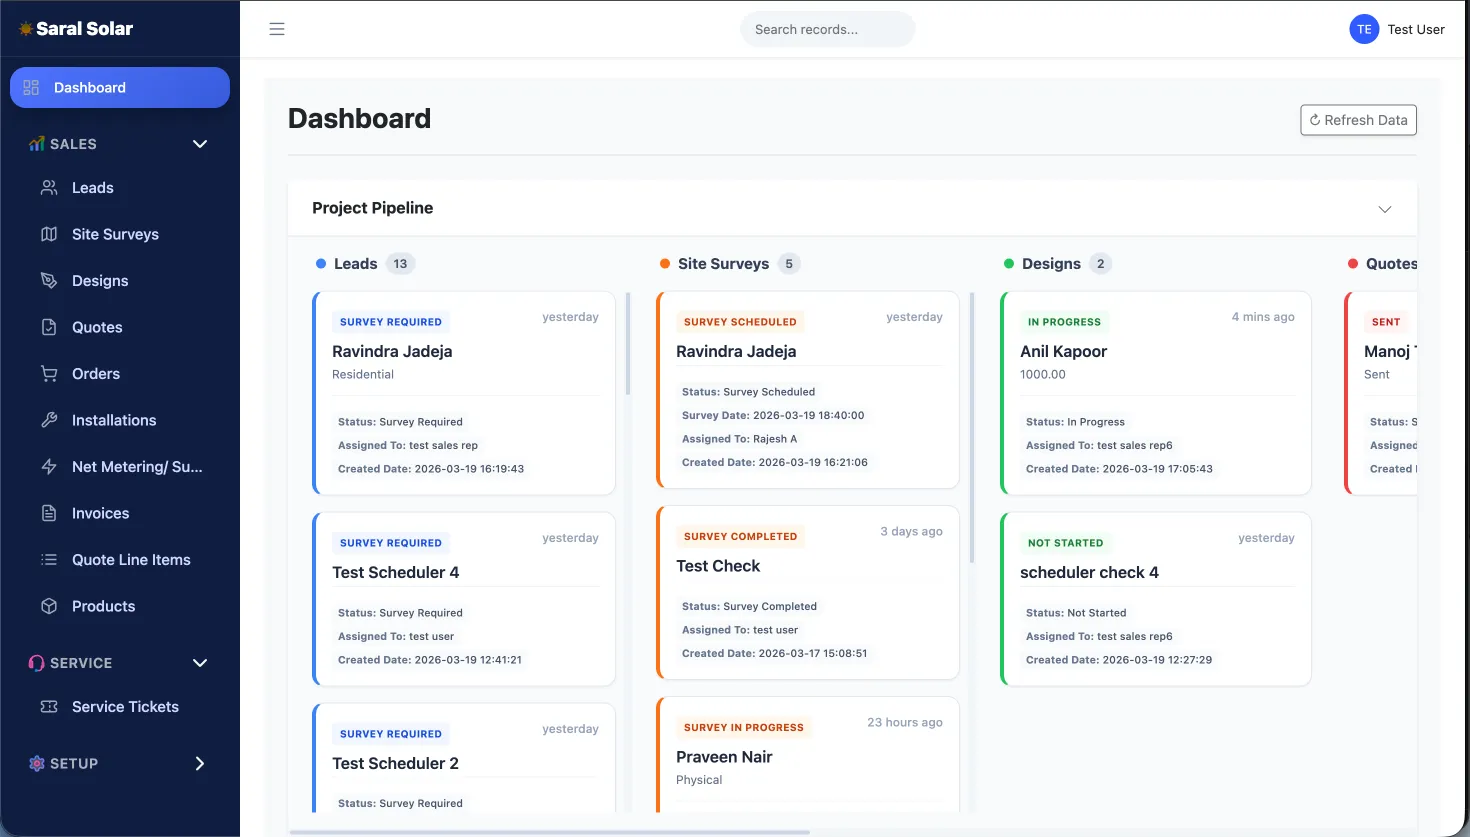Viewport: 1470px width, 837px height.
Task: Click the Invoices file icon
Action: [x=49, y=513]
